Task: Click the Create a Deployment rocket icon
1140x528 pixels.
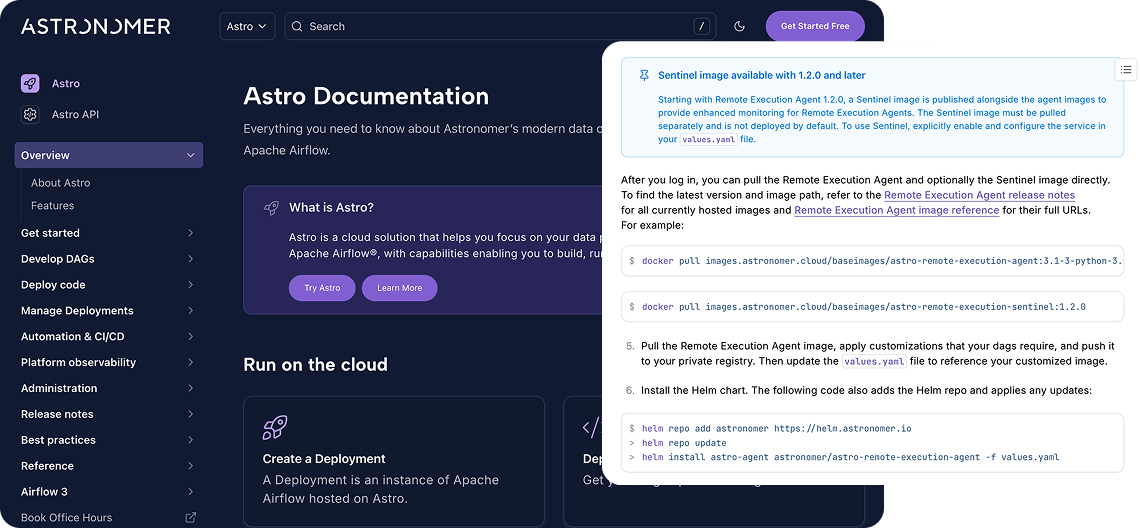Action: point(275,428)
